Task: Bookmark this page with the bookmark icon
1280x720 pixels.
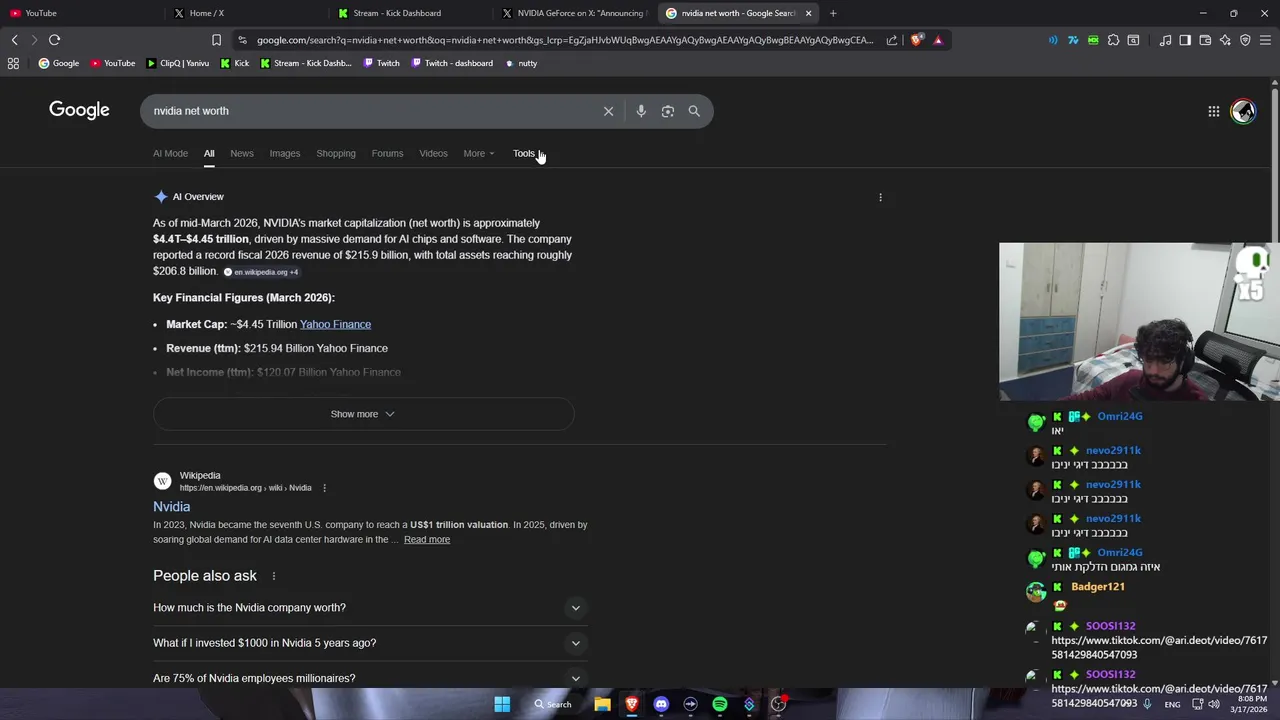Action: tap(216, 40)
